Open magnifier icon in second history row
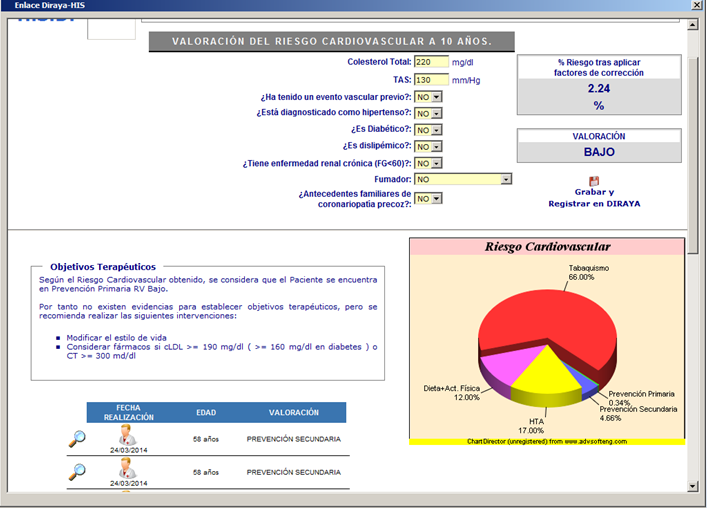The width and height of the screenshot is (707, 508). [x=77, y=472]
